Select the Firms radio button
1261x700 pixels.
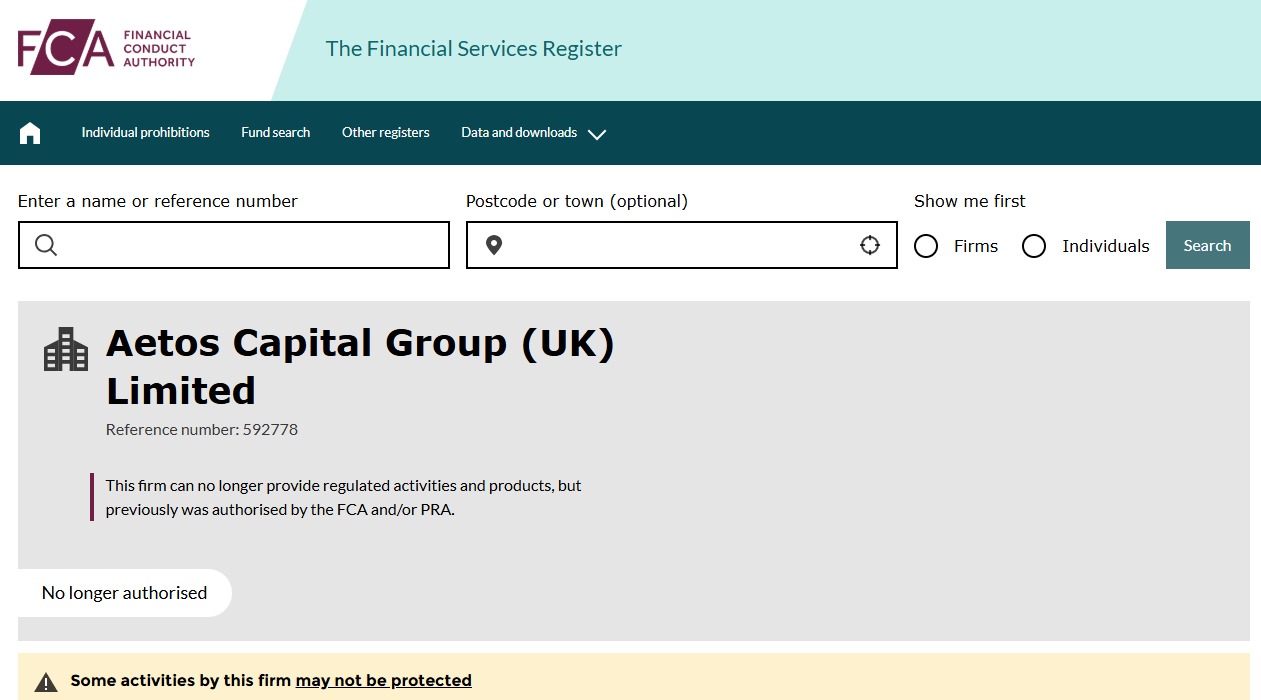pyautogui.click(x=926, y=246)
